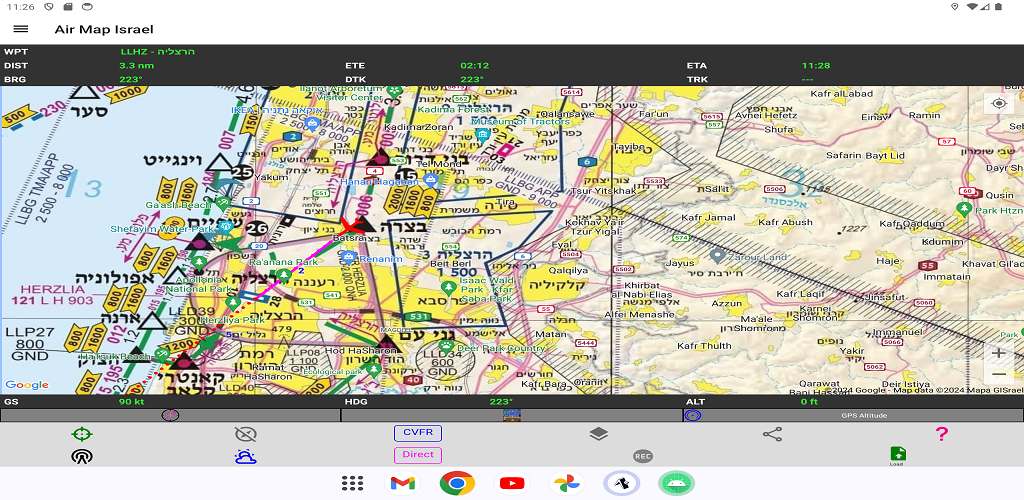Screen dimensions: 1024x500
Task: Tap the green GPS center crosshair icon
Action: (x=82, y=433)
